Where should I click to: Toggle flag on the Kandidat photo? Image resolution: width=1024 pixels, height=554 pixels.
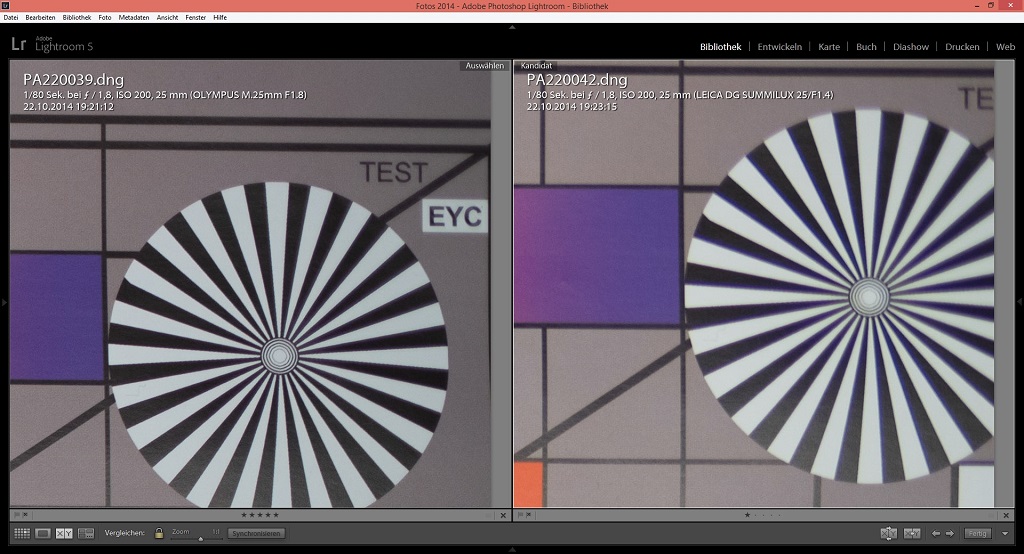tap(520, 515)
